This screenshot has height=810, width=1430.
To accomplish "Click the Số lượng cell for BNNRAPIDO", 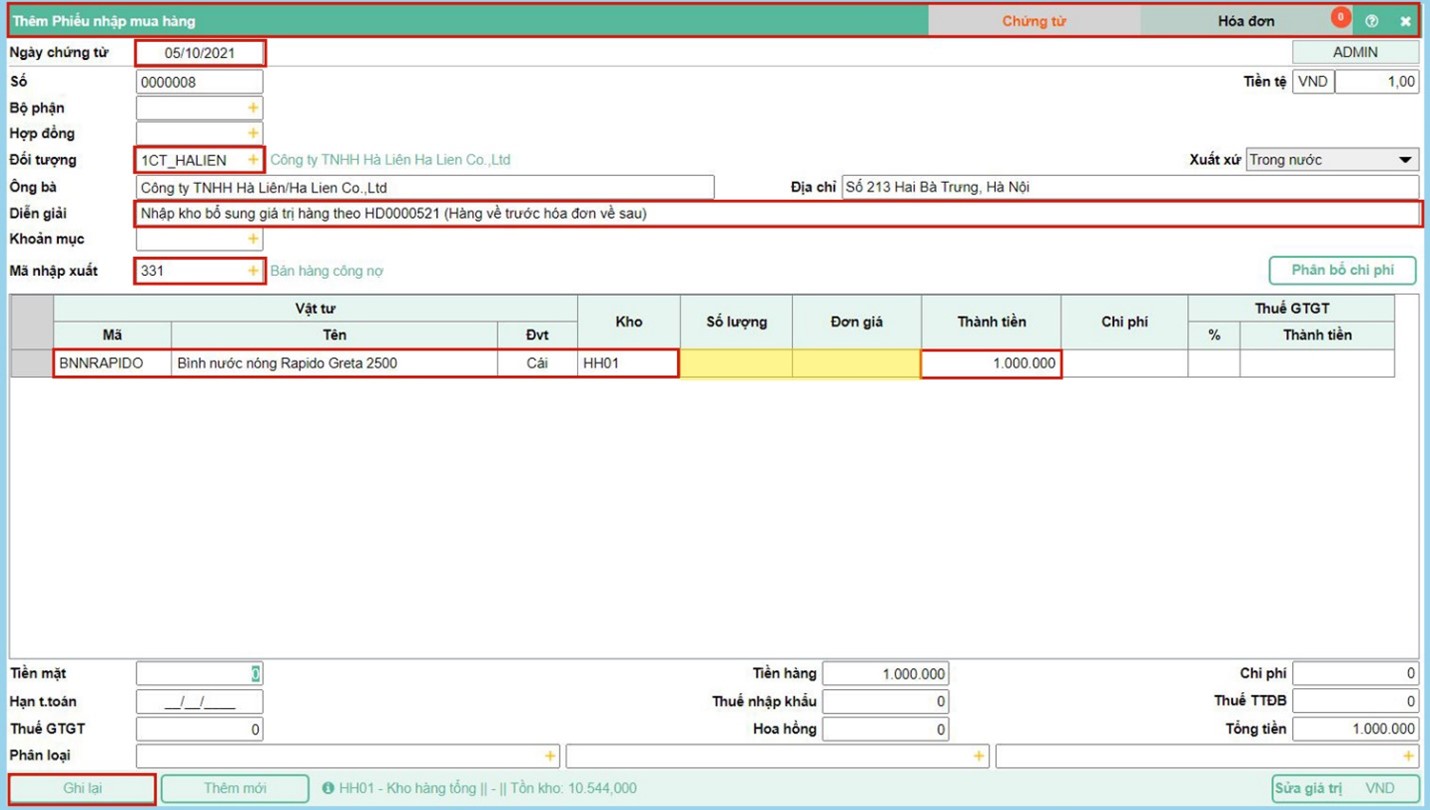I will tap(736, 364).
